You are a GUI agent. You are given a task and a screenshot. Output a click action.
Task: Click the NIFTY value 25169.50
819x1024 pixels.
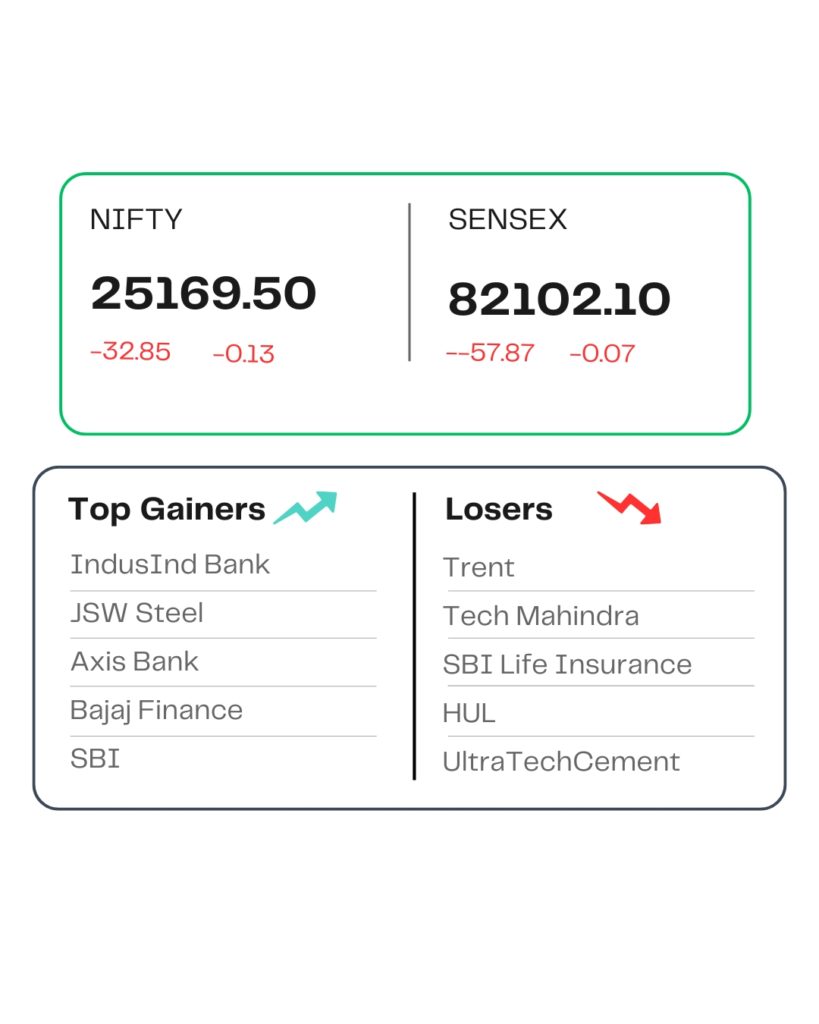tap(204, 293)
